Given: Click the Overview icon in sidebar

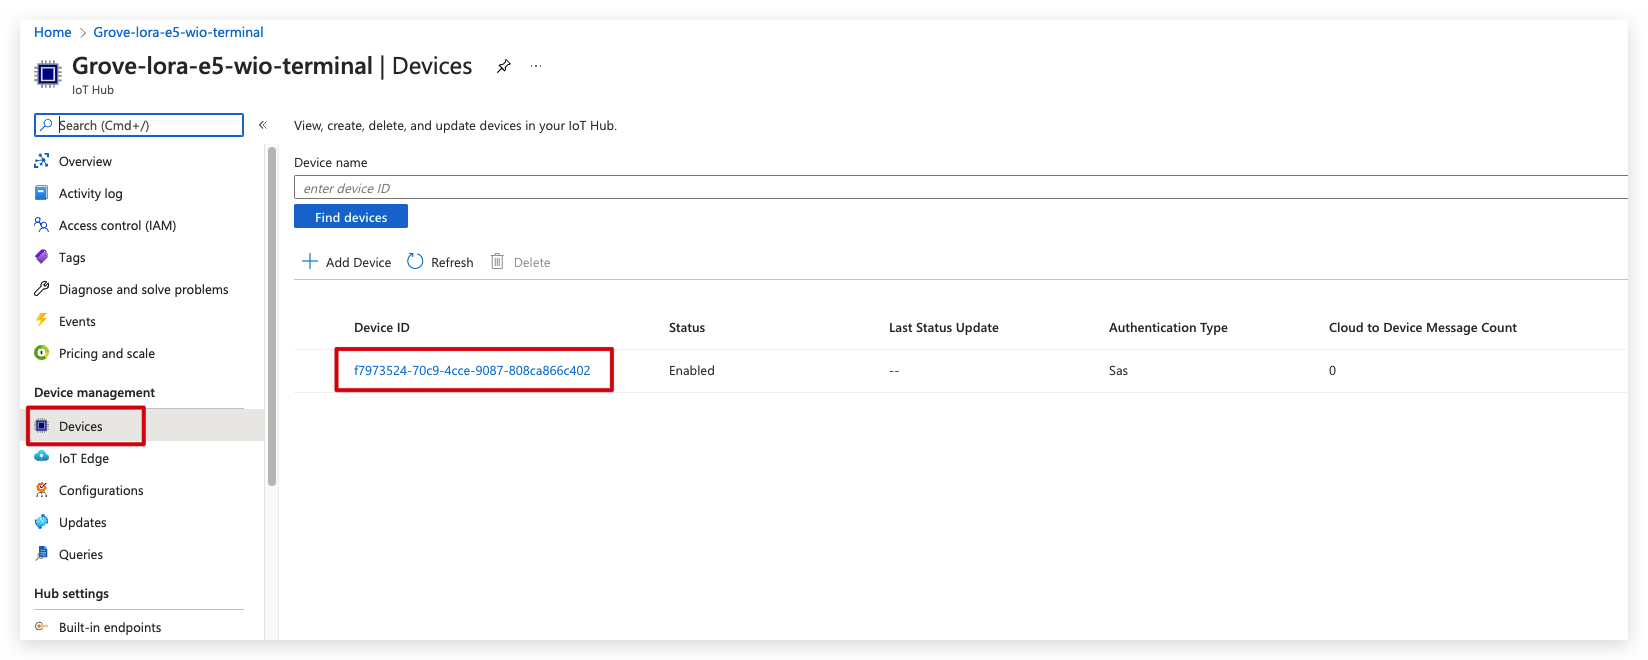Looking at the screenshot, I should coord(41,161).
